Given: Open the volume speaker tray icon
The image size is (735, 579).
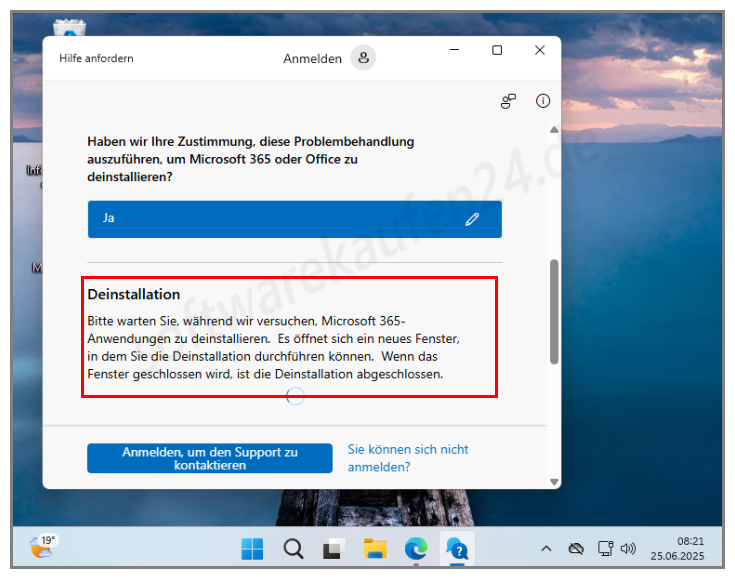Looking at the screenshot, I should (628, 549).
